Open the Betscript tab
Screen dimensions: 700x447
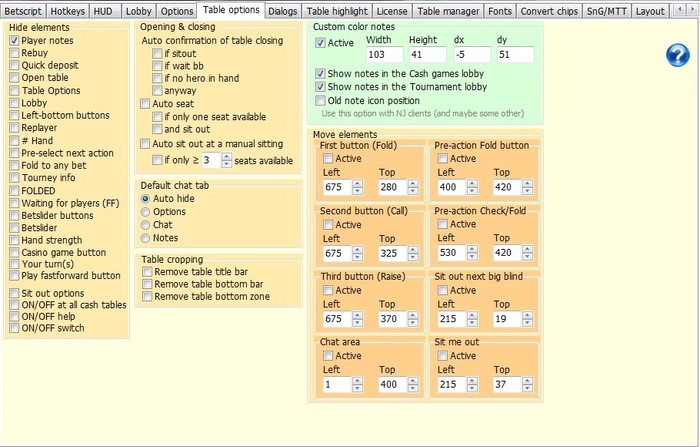(x=25, y=11)
